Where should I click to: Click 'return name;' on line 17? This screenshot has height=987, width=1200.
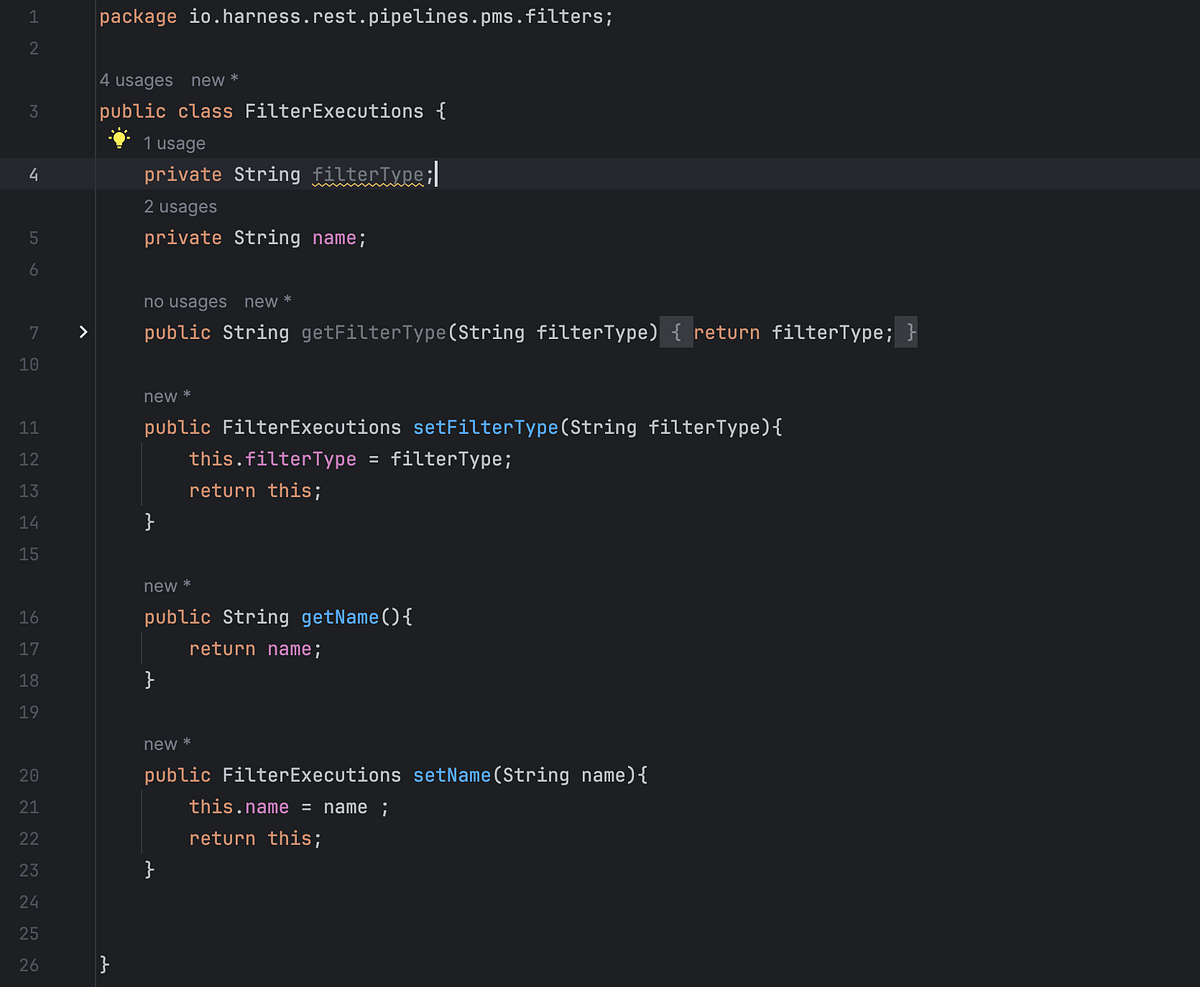pos(256,649)
